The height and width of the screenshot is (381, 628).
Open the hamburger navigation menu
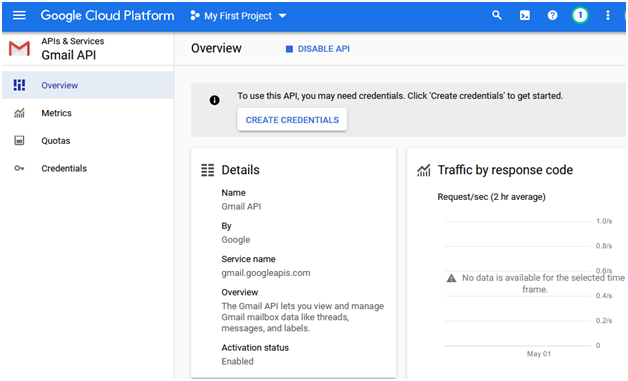tap(19, 16)
